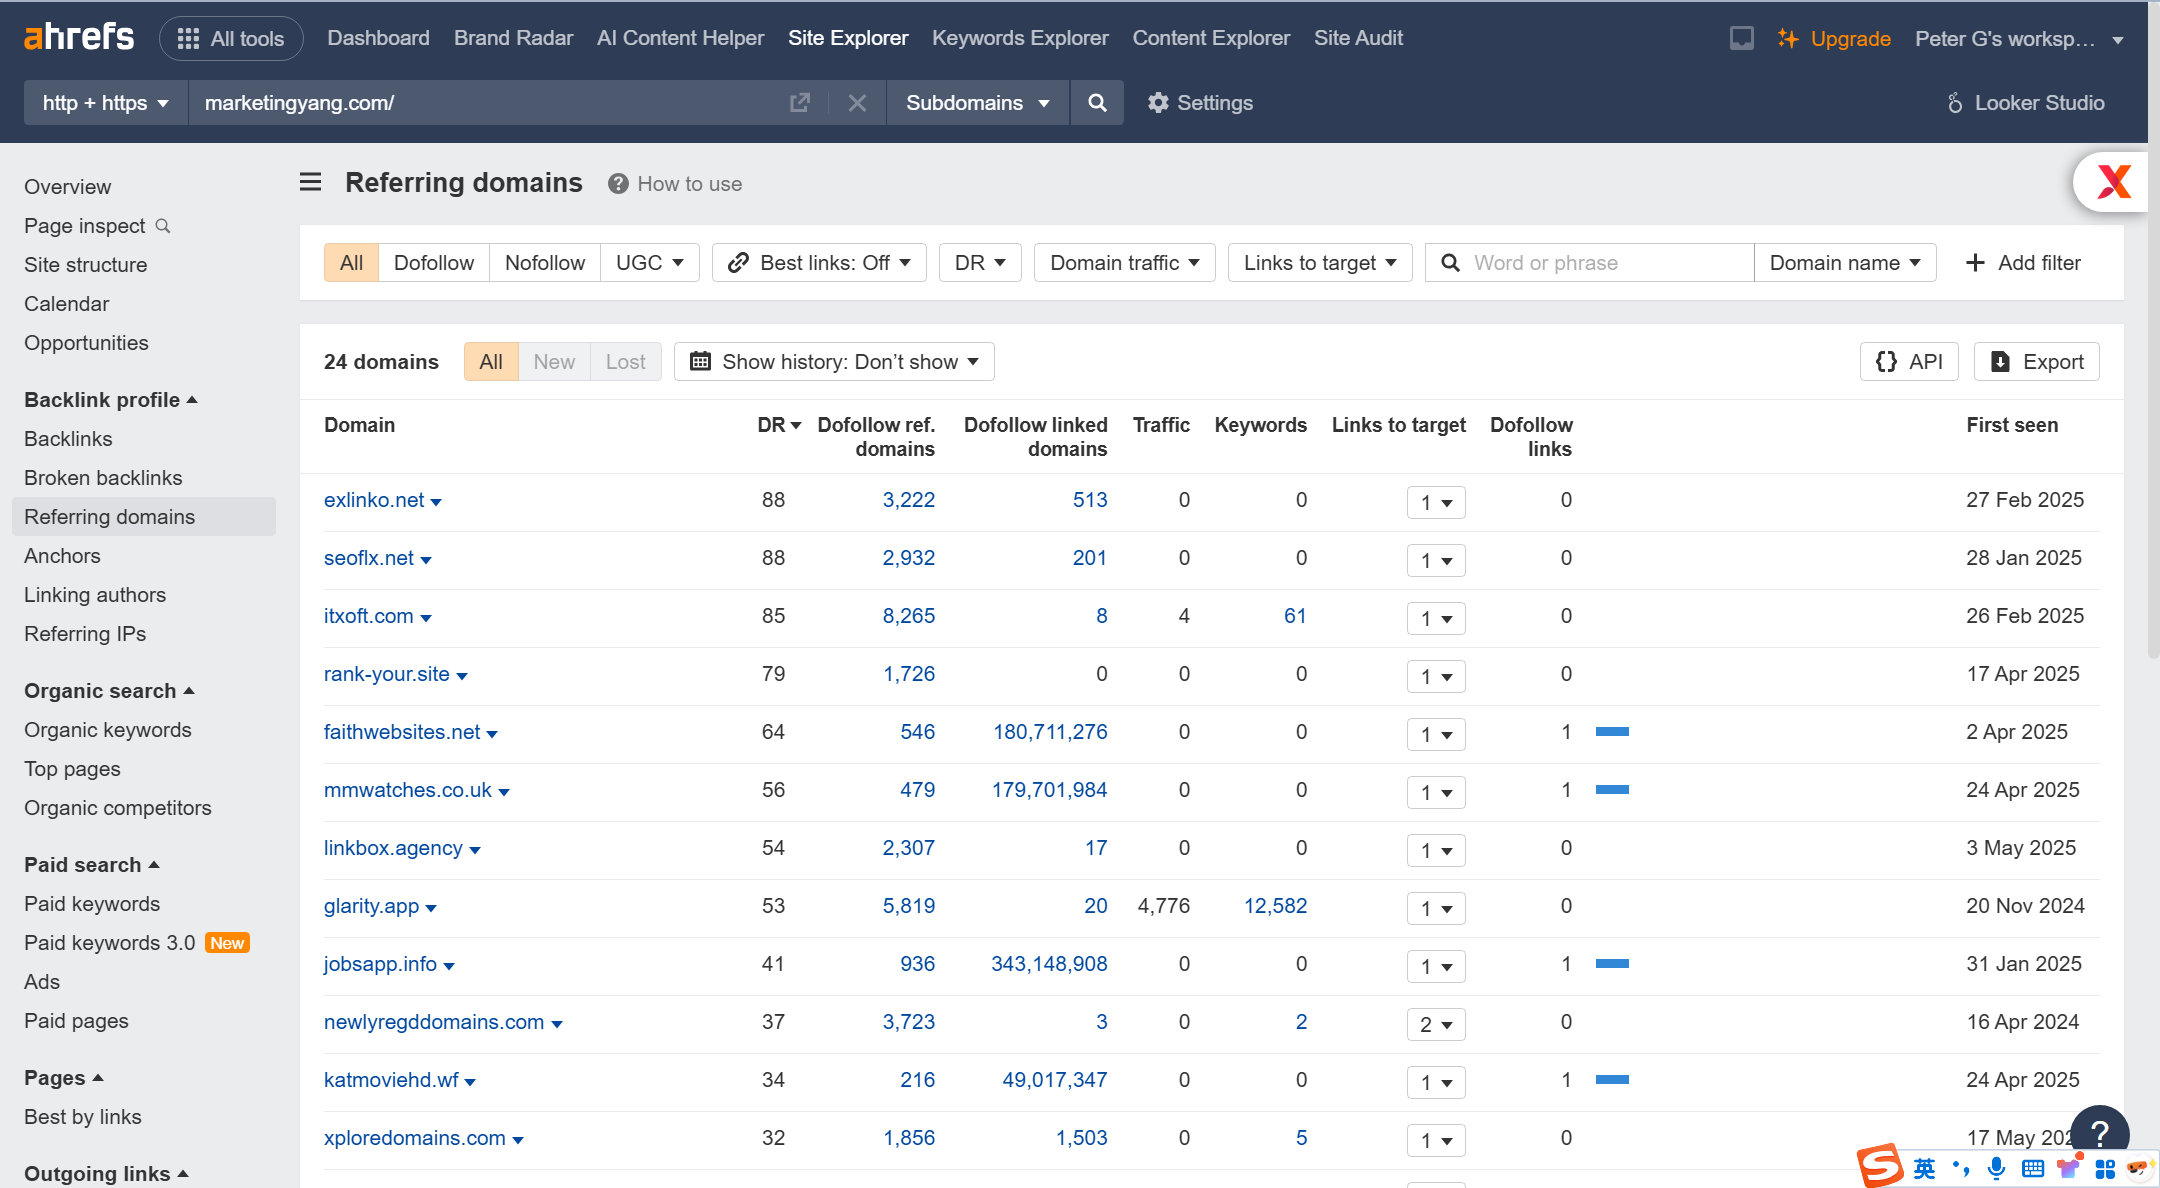2160x1188 pixels.
Task: Click the How to use help icon
Action: point(618,184)
